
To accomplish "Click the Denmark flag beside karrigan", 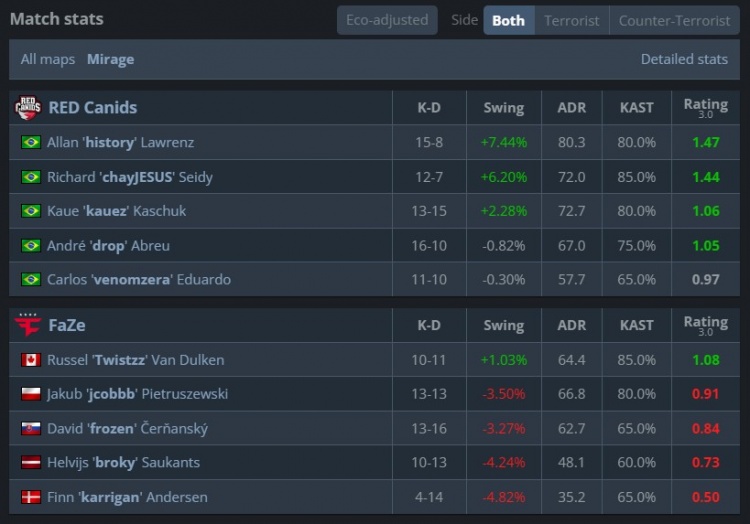I will click(30, 497).
